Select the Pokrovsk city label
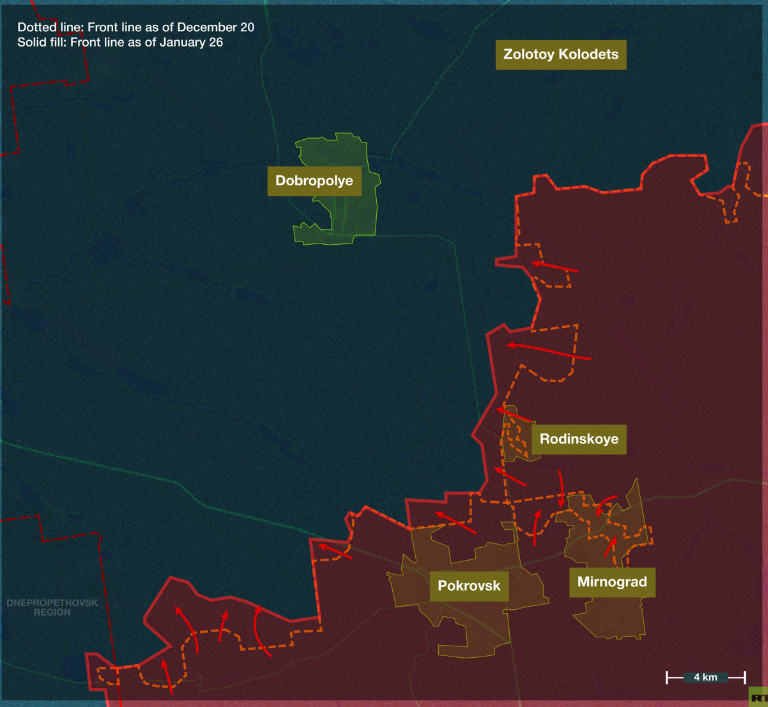The width and height of the screenshot is (768, 707). tap(469, 586)
